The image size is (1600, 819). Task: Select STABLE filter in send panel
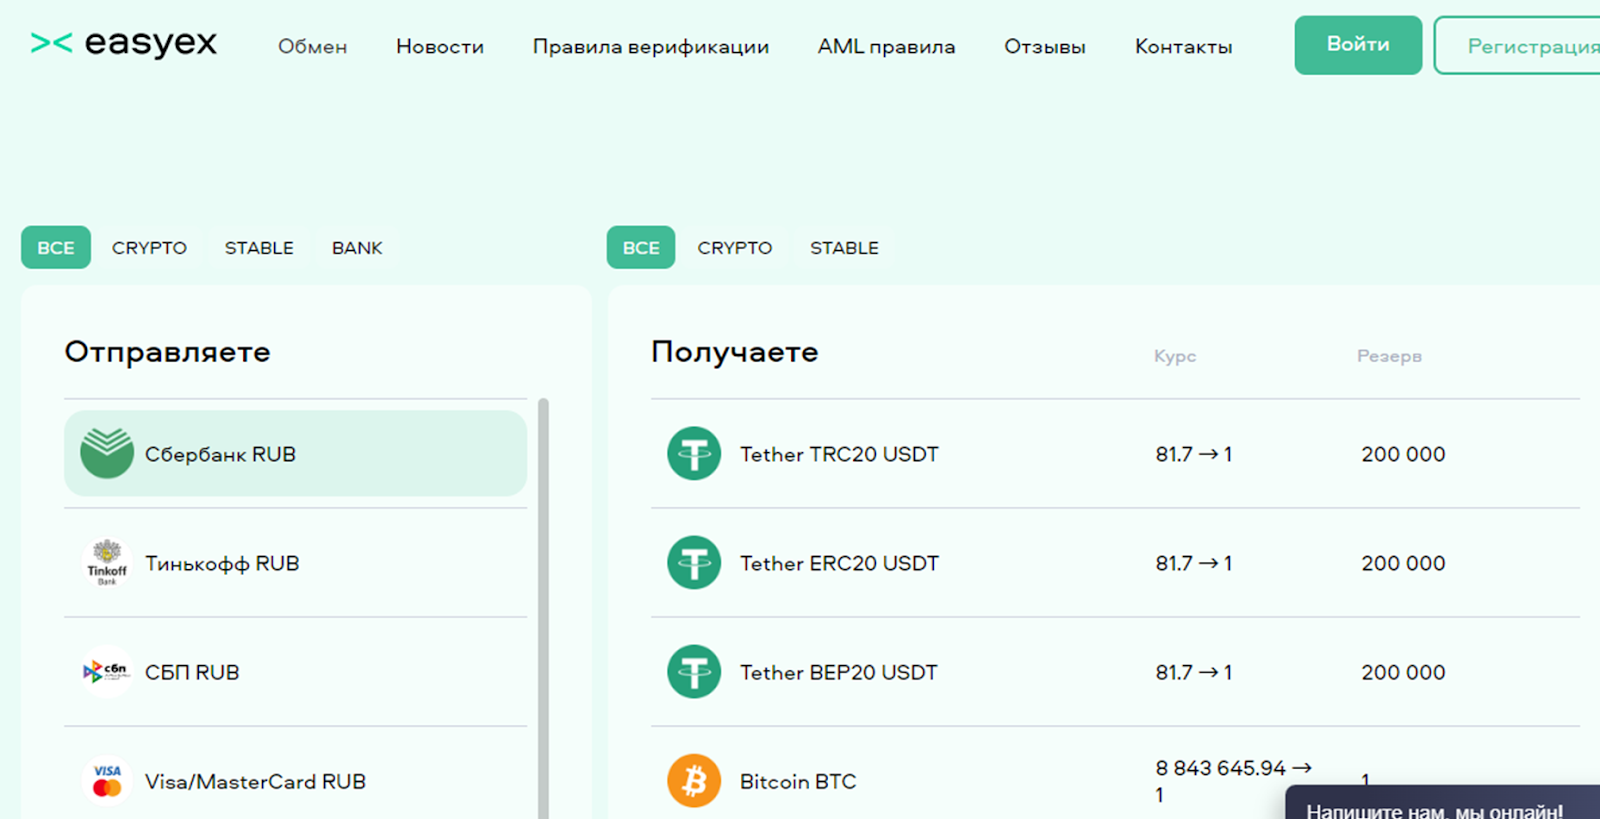click(259, 248)
